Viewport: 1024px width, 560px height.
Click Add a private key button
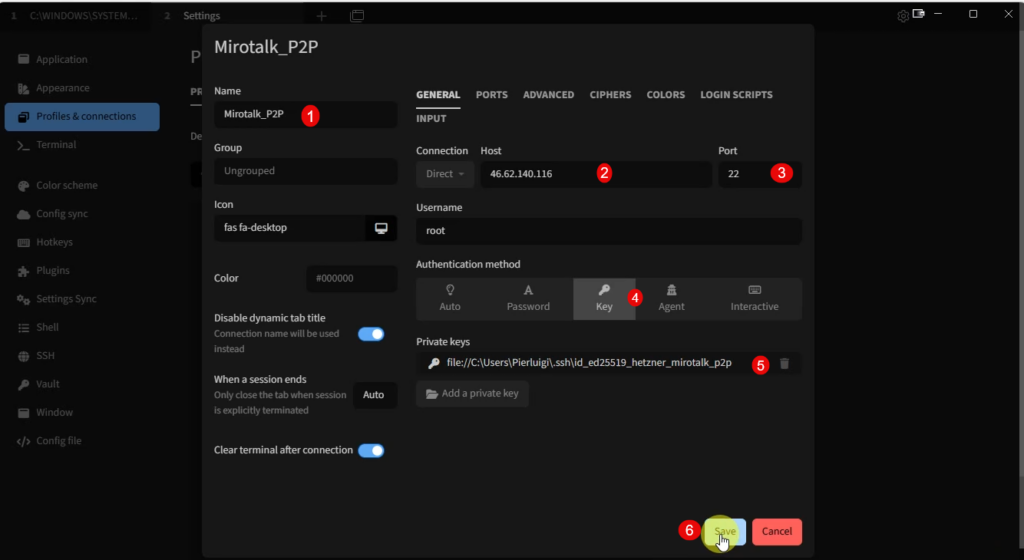pyautogui.click(x=473, y=394)
